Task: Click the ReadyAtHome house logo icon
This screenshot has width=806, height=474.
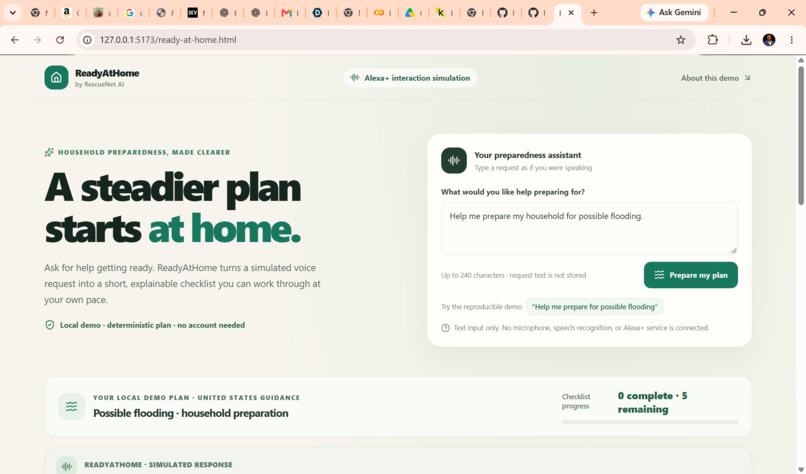Action: [x=56, y=78]
